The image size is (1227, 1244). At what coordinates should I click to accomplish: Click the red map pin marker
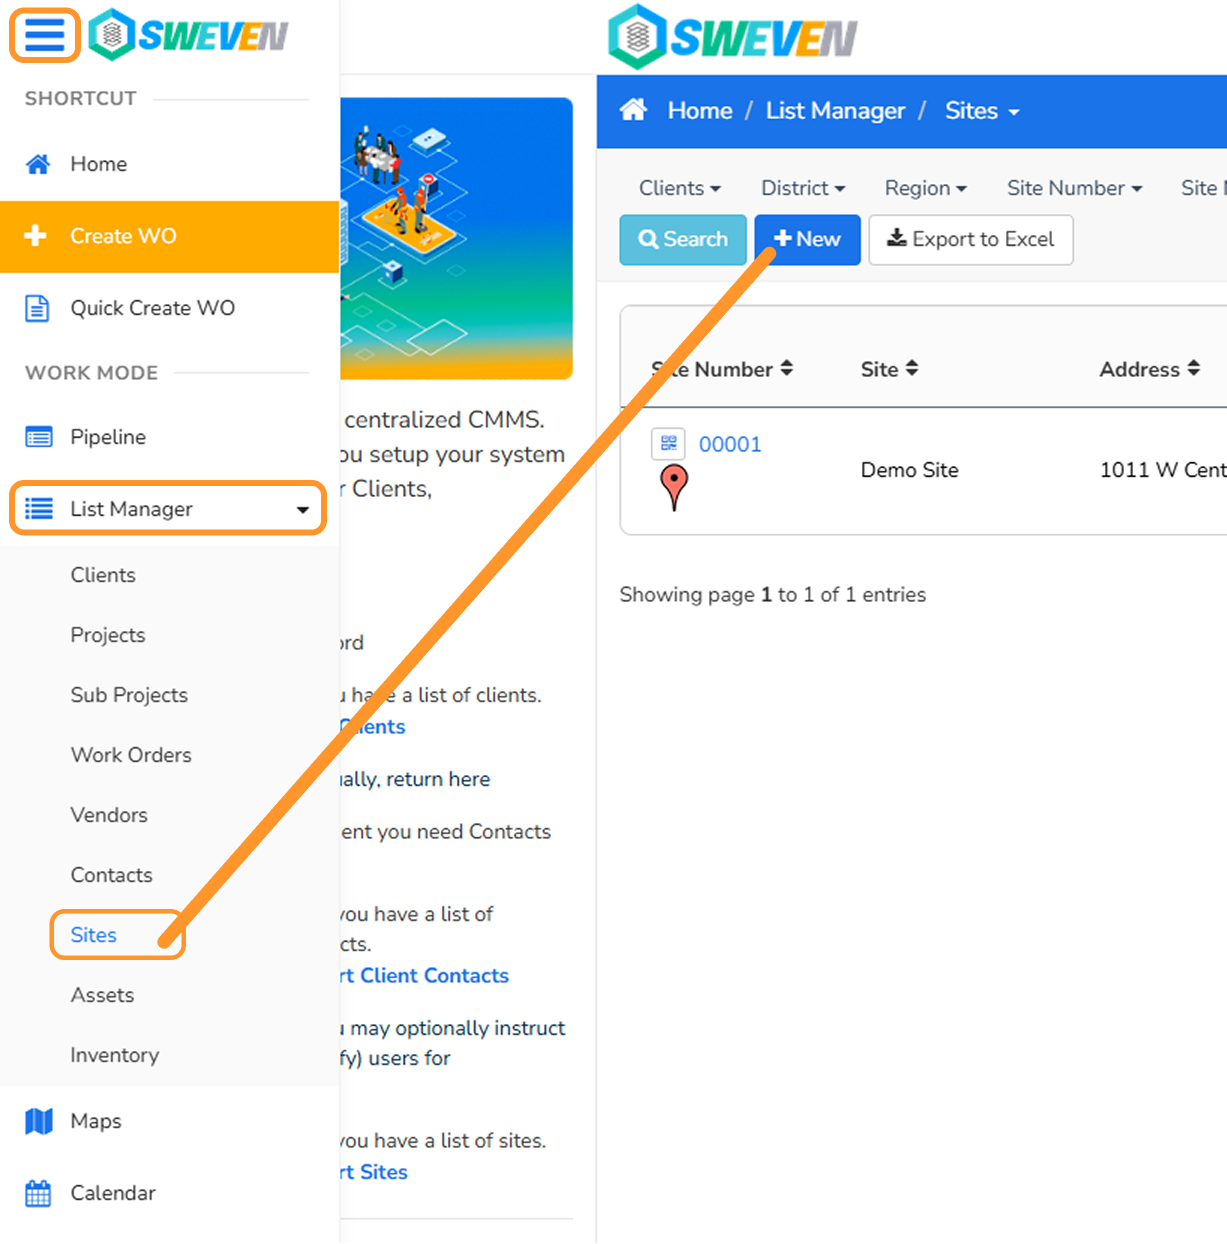pyautogui.click(x=674, y=488)
